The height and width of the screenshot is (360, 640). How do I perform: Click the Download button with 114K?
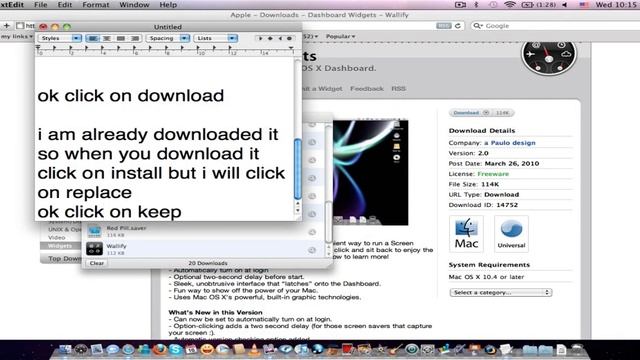point(481,113)
